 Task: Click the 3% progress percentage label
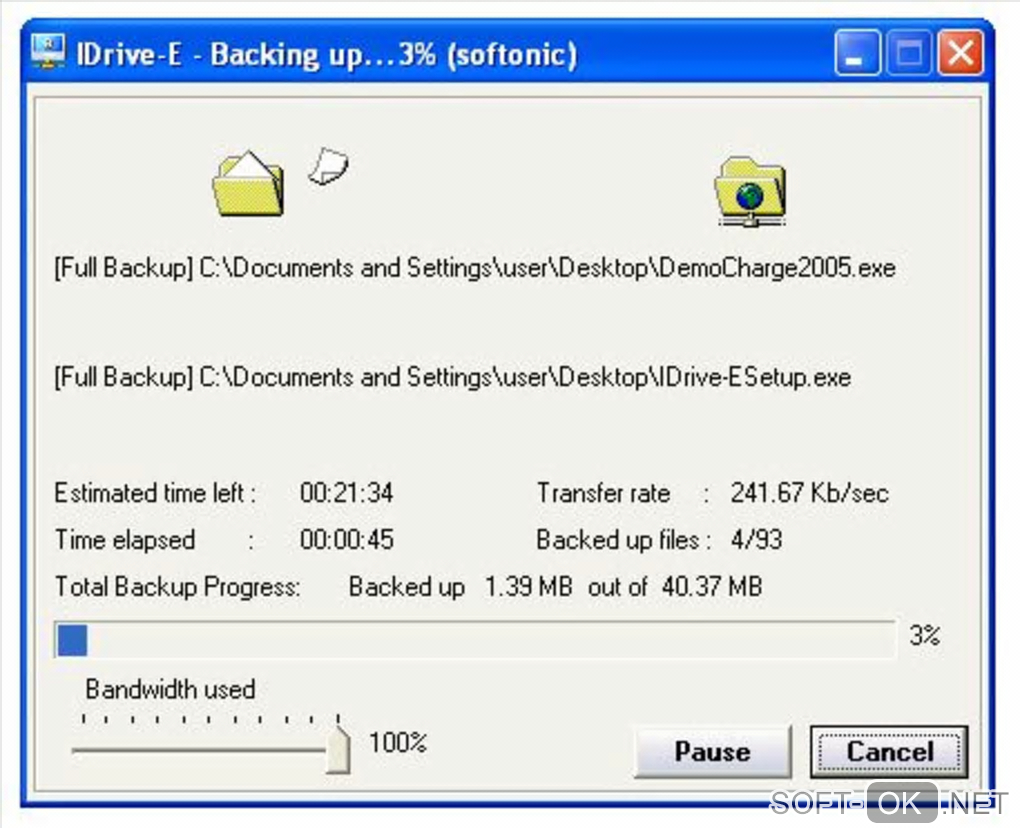(924, 635)
